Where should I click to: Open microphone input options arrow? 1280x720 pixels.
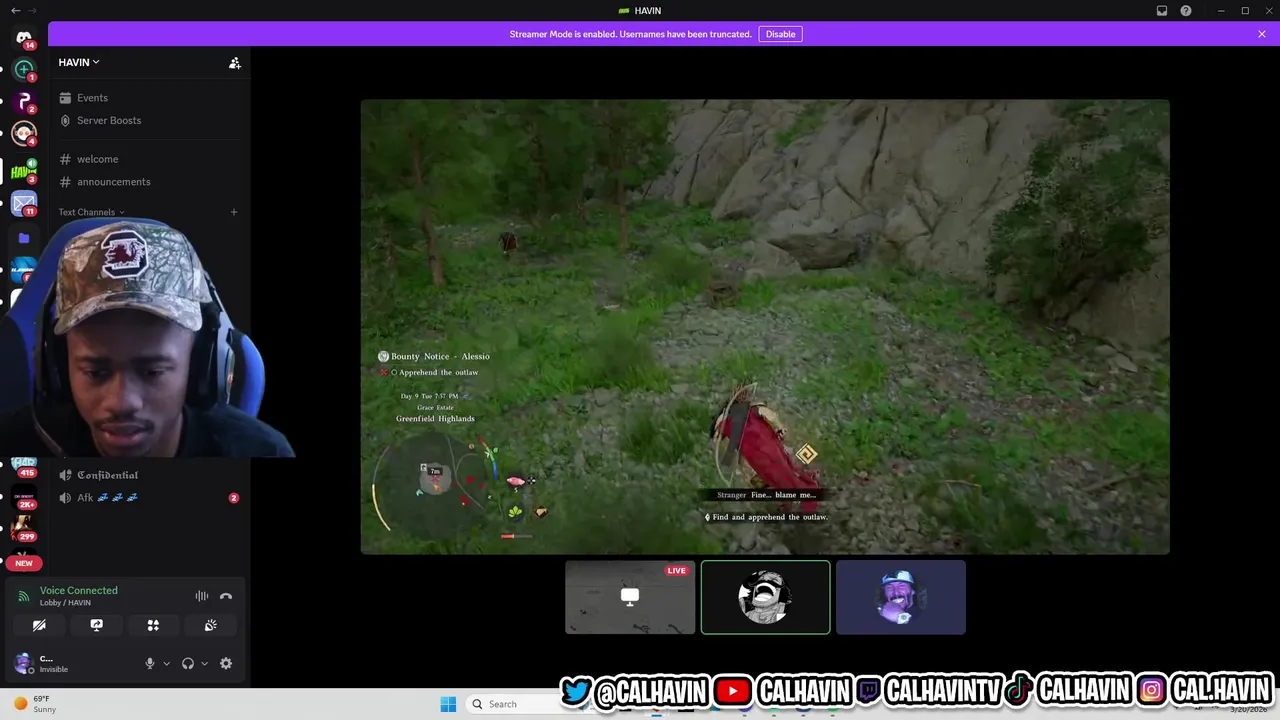(x=166, y=663)
